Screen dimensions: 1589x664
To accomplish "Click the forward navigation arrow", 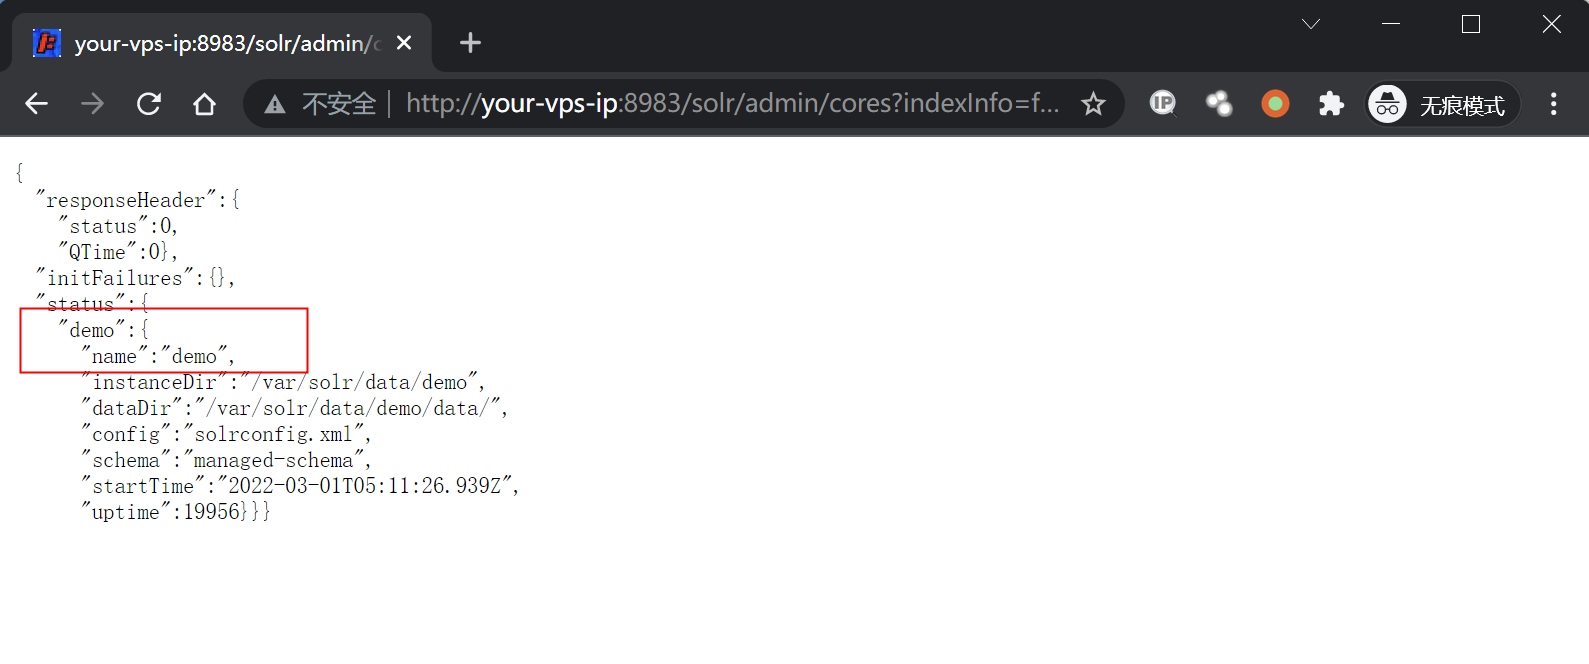I will tap(93, 104).
